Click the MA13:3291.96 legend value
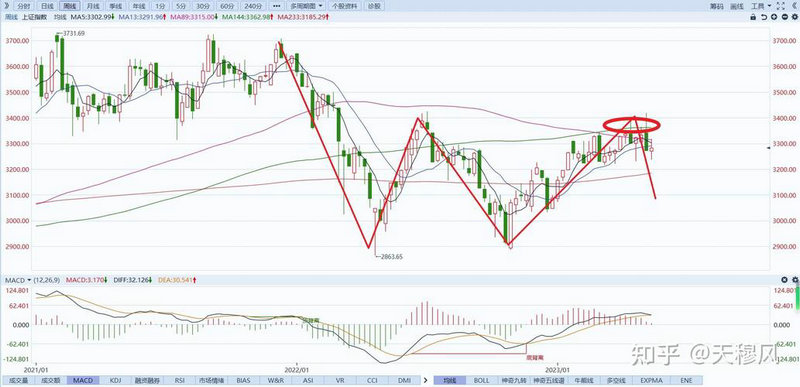This screenshot has width=800, height=387. coord(141,17)
